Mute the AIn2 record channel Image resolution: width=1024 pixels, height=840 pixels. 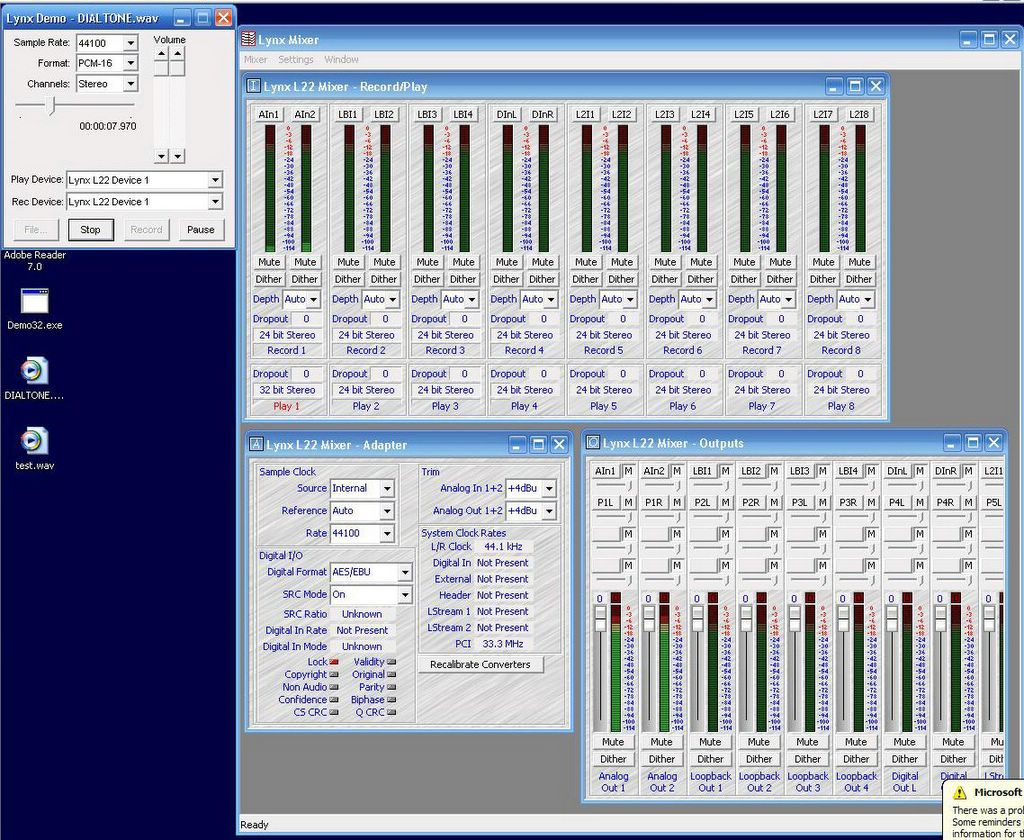click(x=304, y=262)
